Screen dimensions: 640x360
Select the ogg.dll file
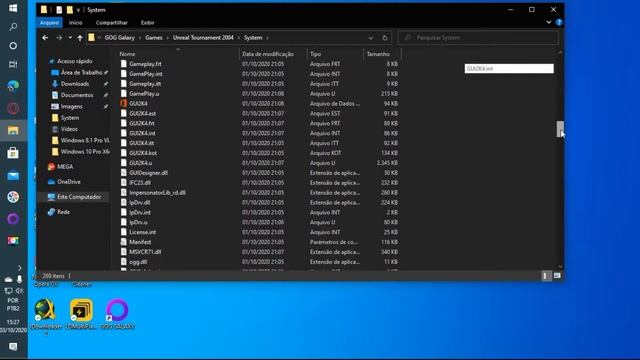[x=138, y=262]
